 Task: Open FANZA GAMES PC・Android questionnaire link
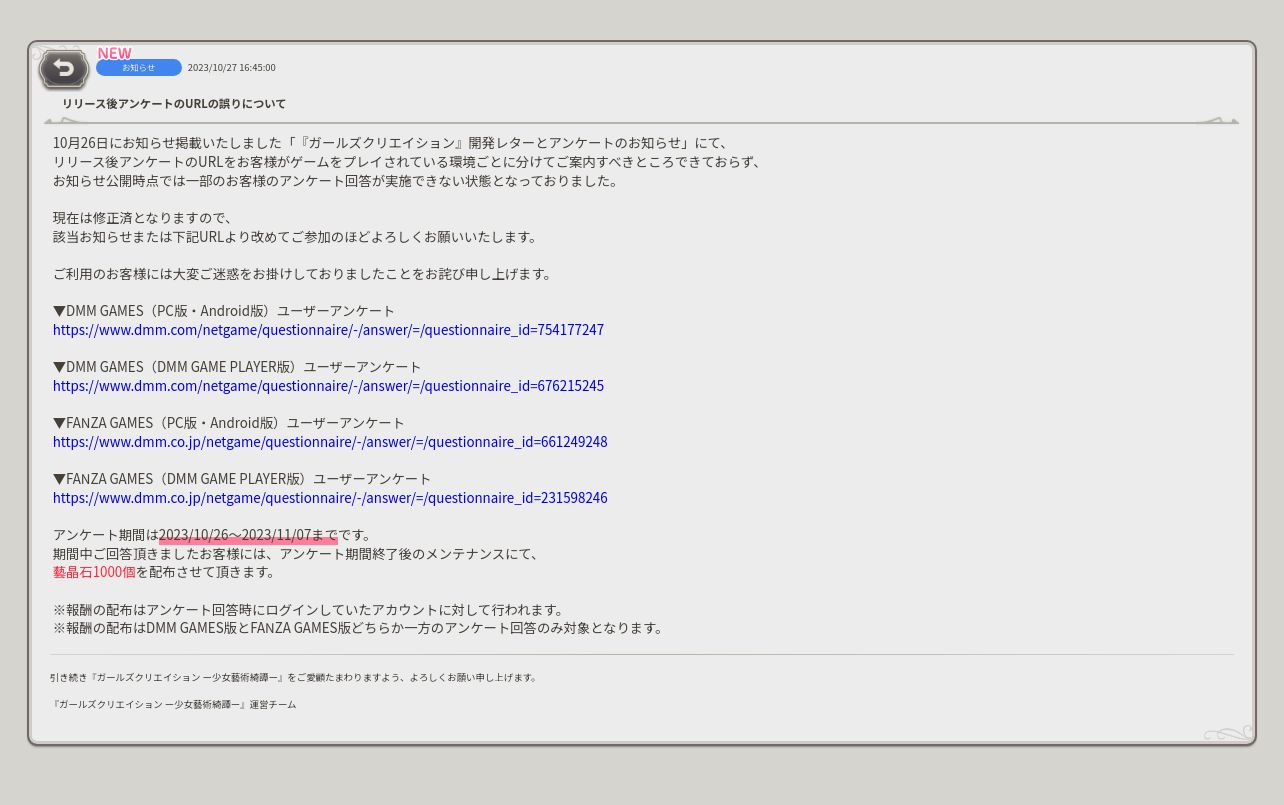pyautogui.click(x=330, y=442)
